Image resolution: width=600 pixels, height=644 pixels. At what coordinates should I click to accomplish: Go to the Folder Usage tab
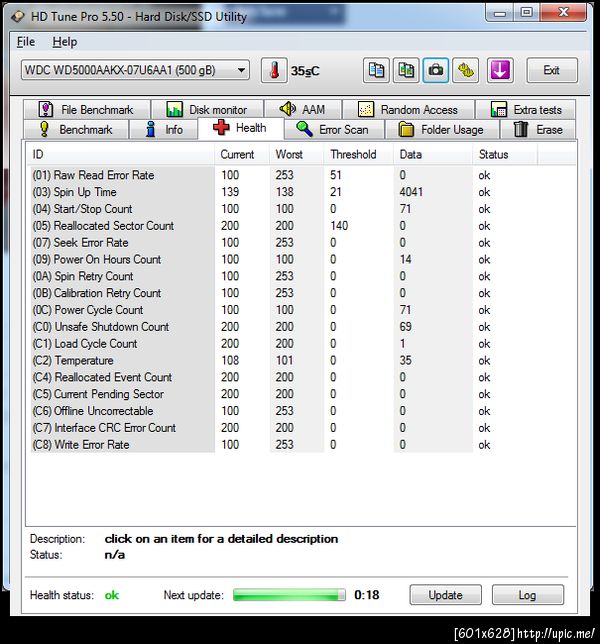coord(442,129)
